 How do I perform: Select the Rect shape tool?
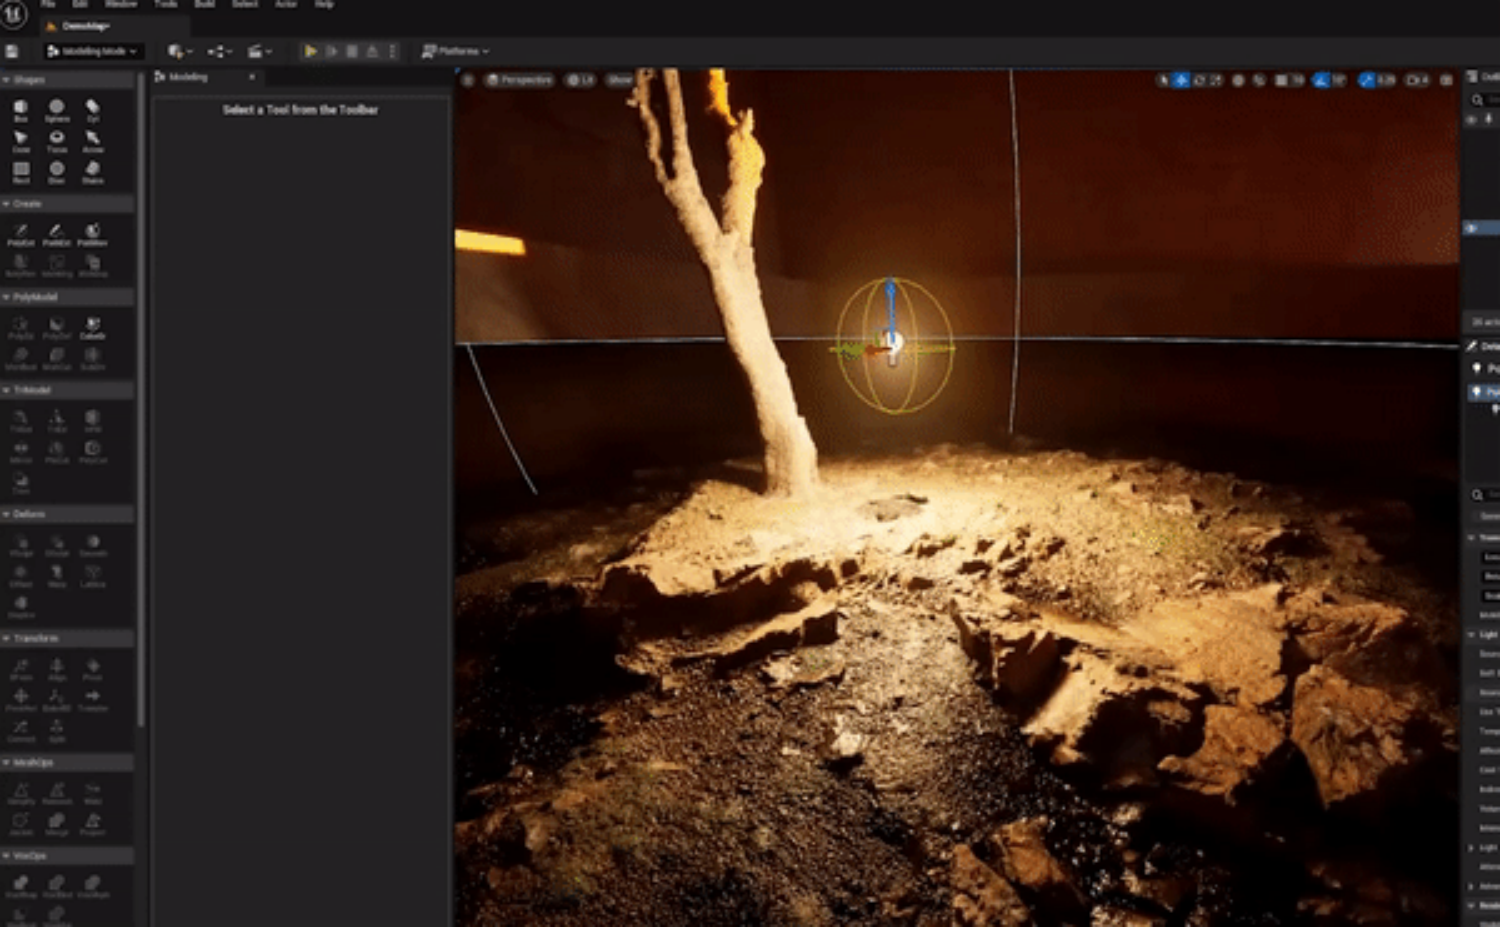[21, 172]
